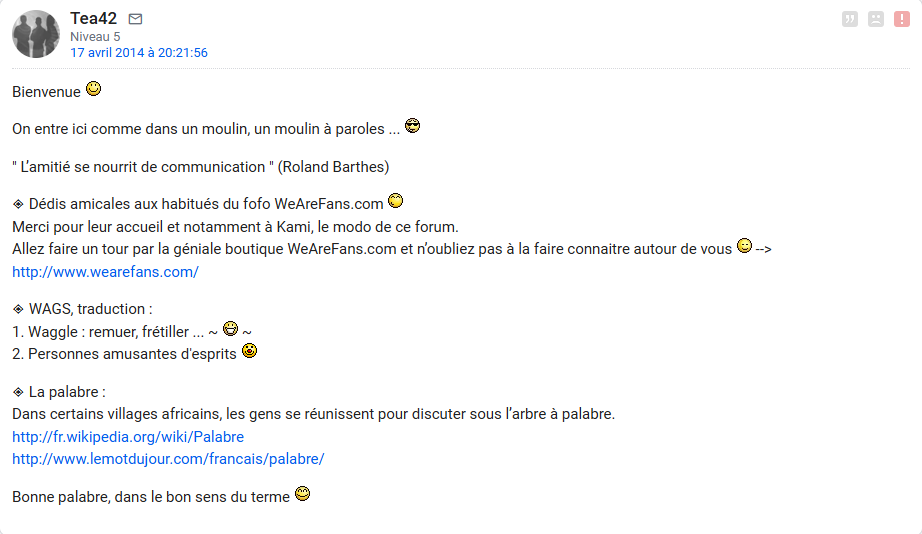Open Tea42's avatar picture
The image size is (922, 534).
[36, 34]
